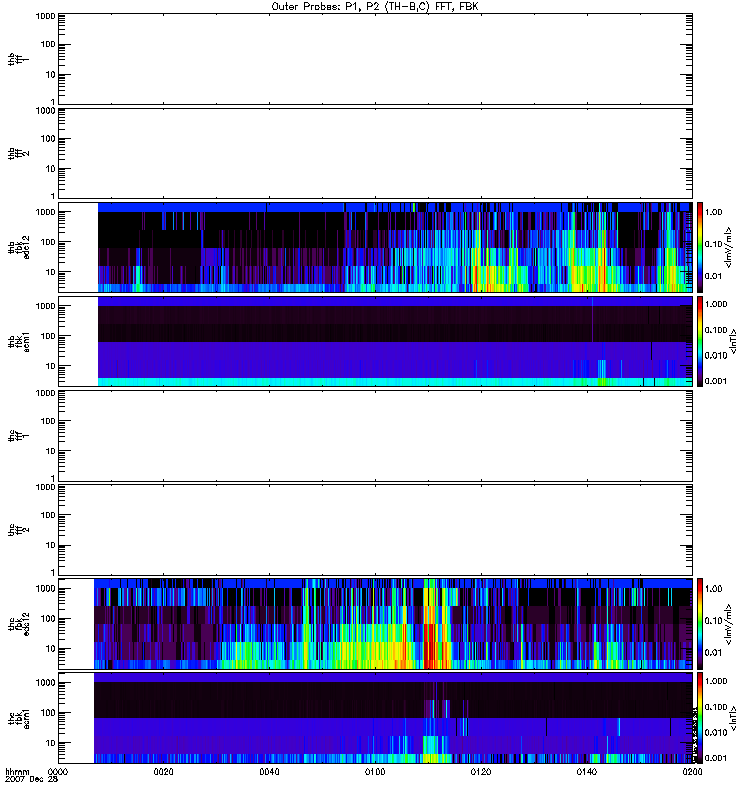The height and width of the screenshot is (800, 750).
Task: Click the '100' tick label on thc fft 2 axis
Action: coord(48,515)
